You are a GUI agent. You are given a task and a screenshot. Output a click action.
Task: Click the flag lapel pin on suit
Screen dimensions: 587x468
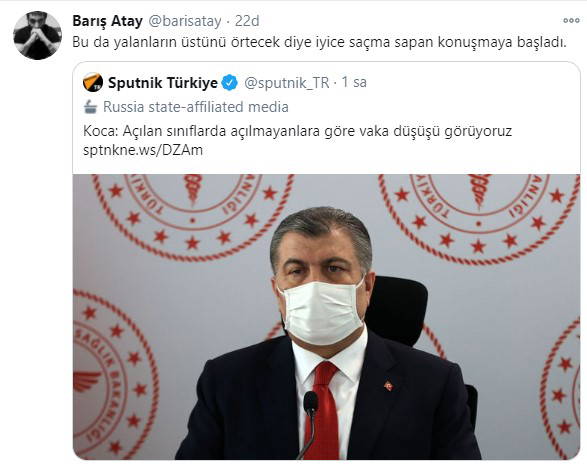(x=389, y=386)
